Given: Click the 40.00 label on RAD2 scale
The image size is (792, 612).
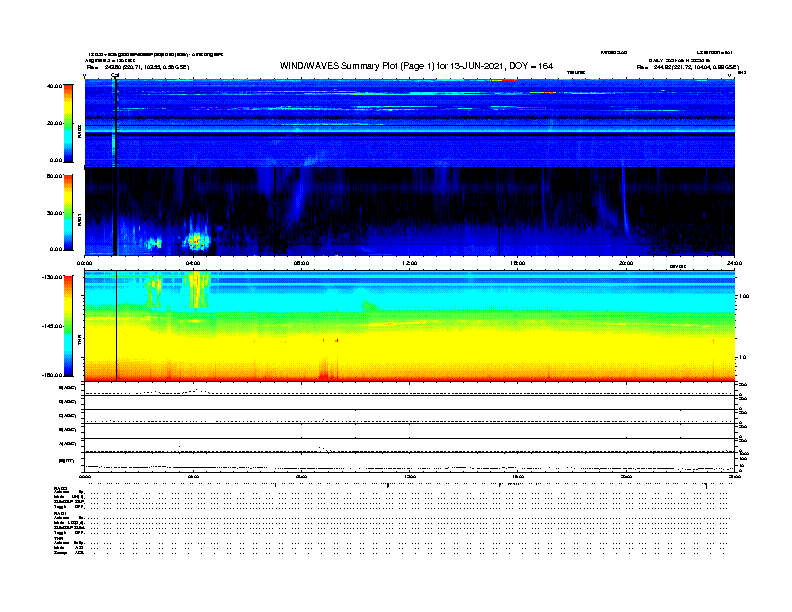Looking at the screenshot, I should [54, 86].
